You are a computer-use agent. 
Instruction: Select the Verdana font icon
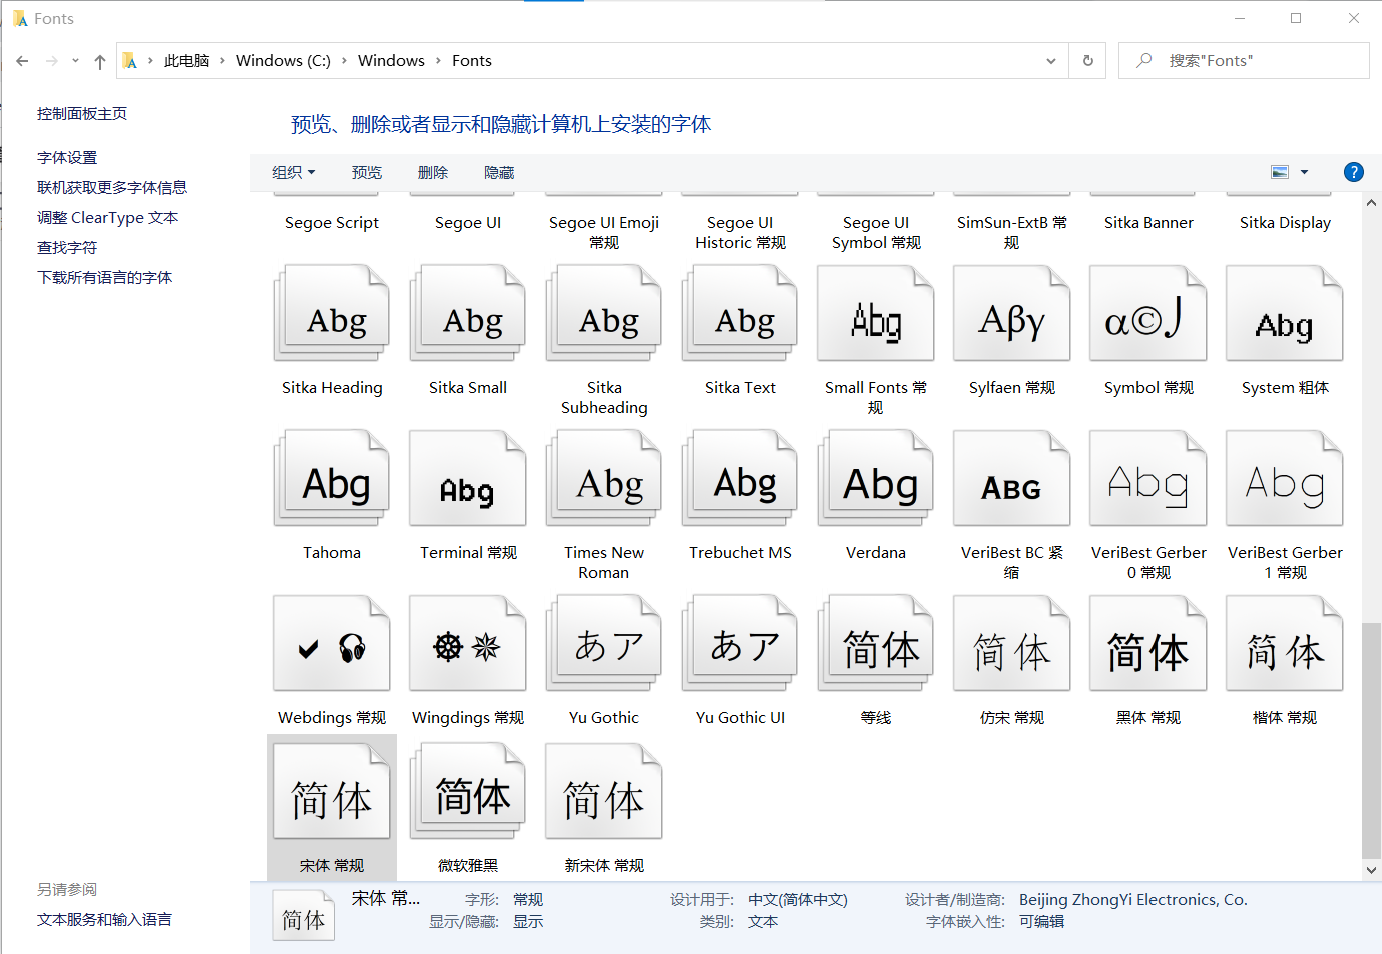[x=875, y=477]
